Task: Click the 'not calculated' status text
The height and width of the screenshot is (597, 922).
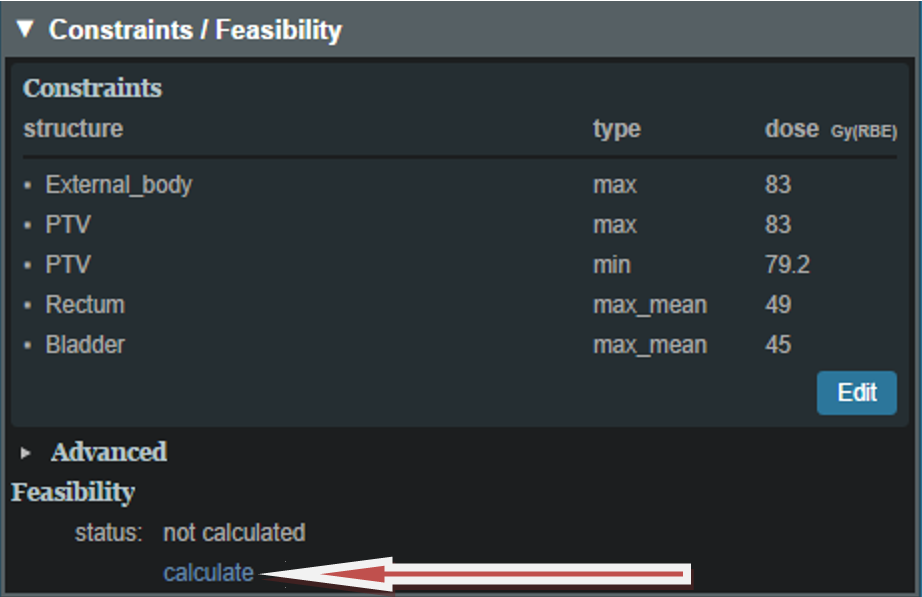Action: click(x=234, y=533)
